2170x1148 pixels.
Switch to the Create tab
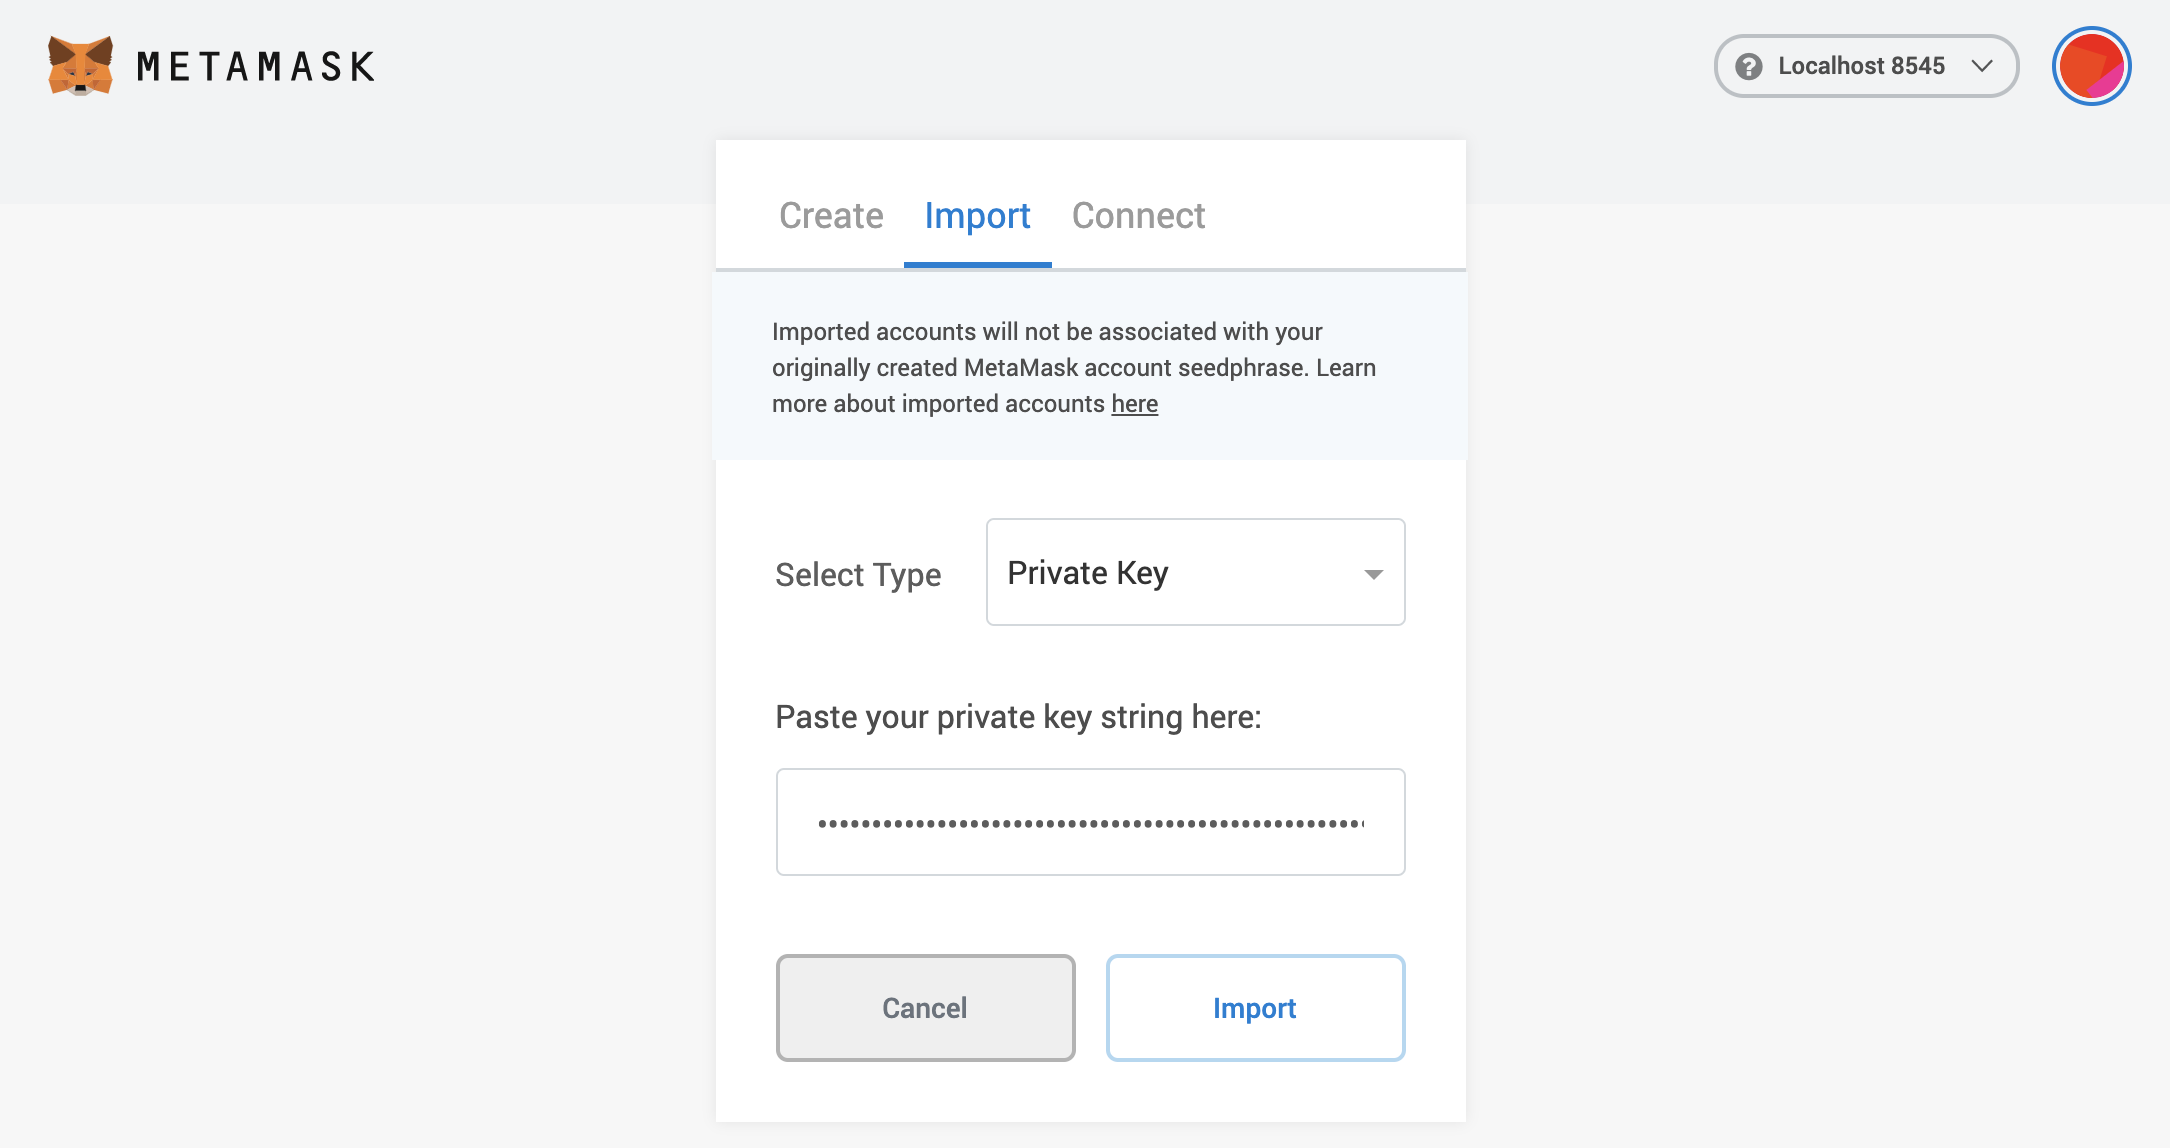(830, 216)
